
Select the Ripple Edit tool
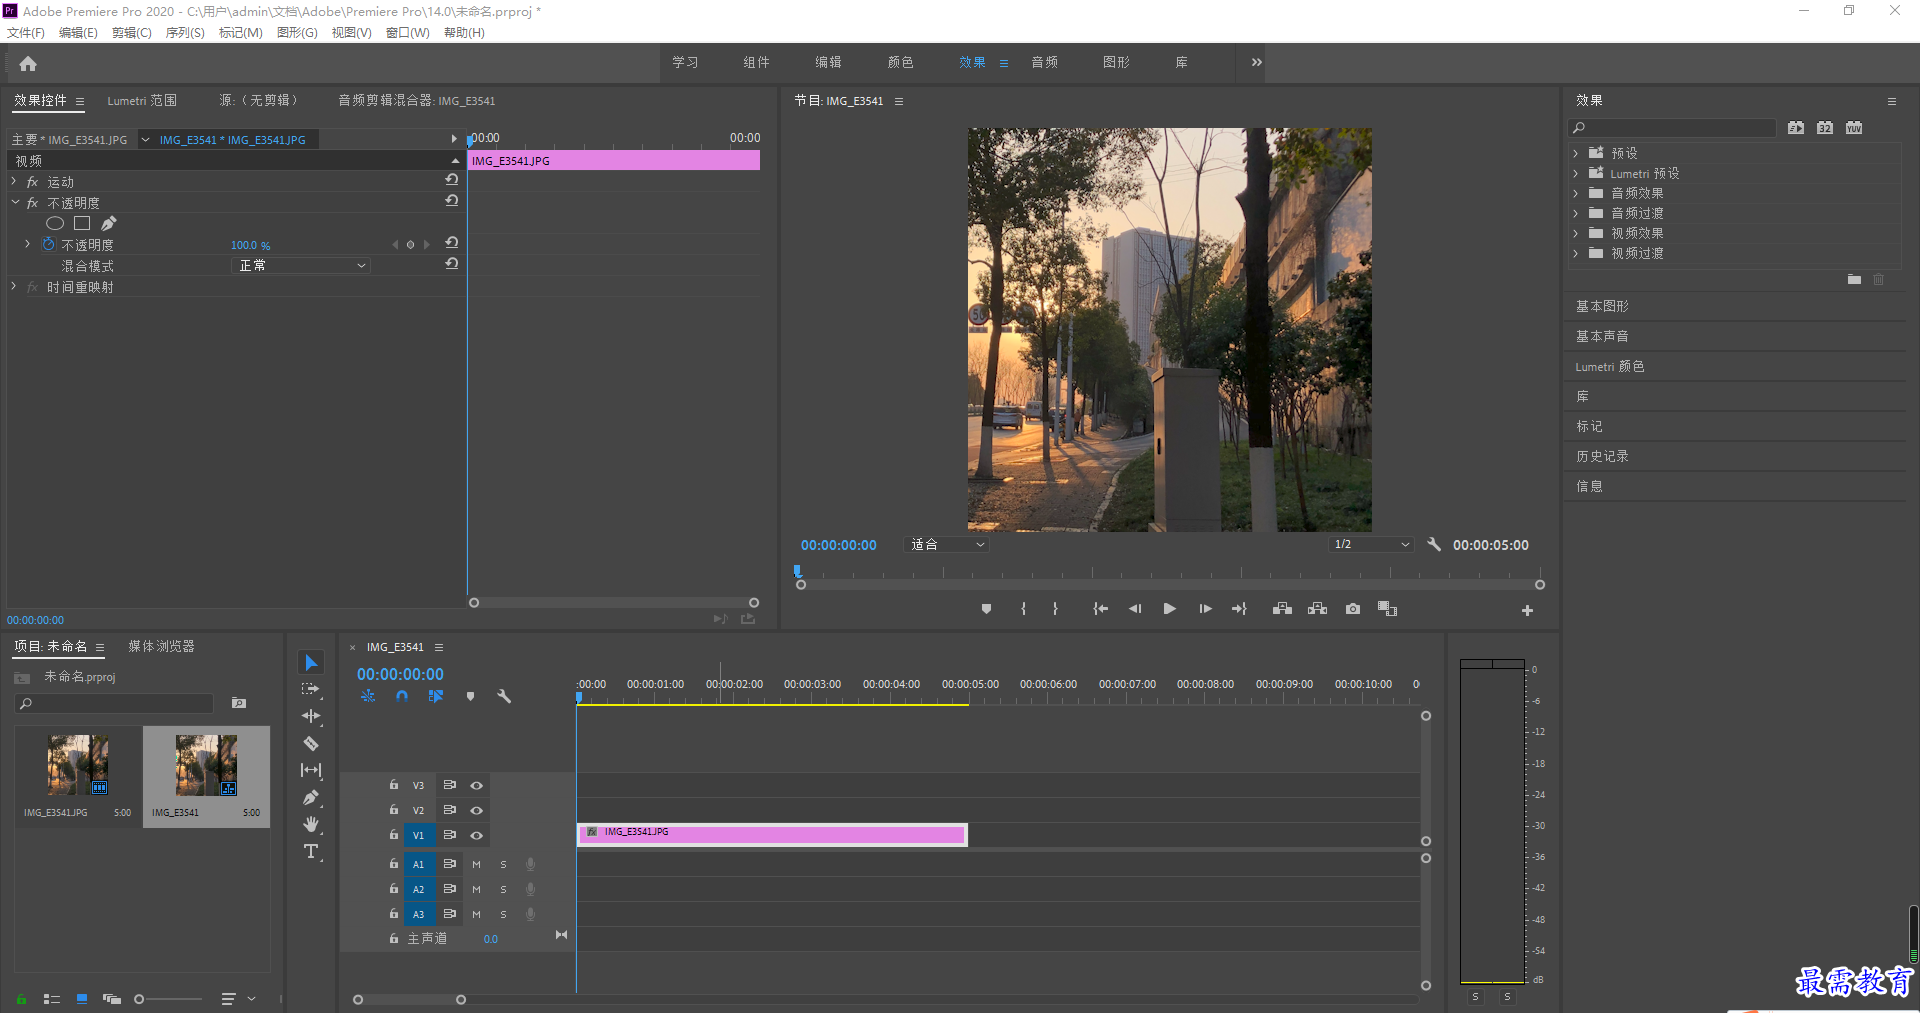coord(311,716)
